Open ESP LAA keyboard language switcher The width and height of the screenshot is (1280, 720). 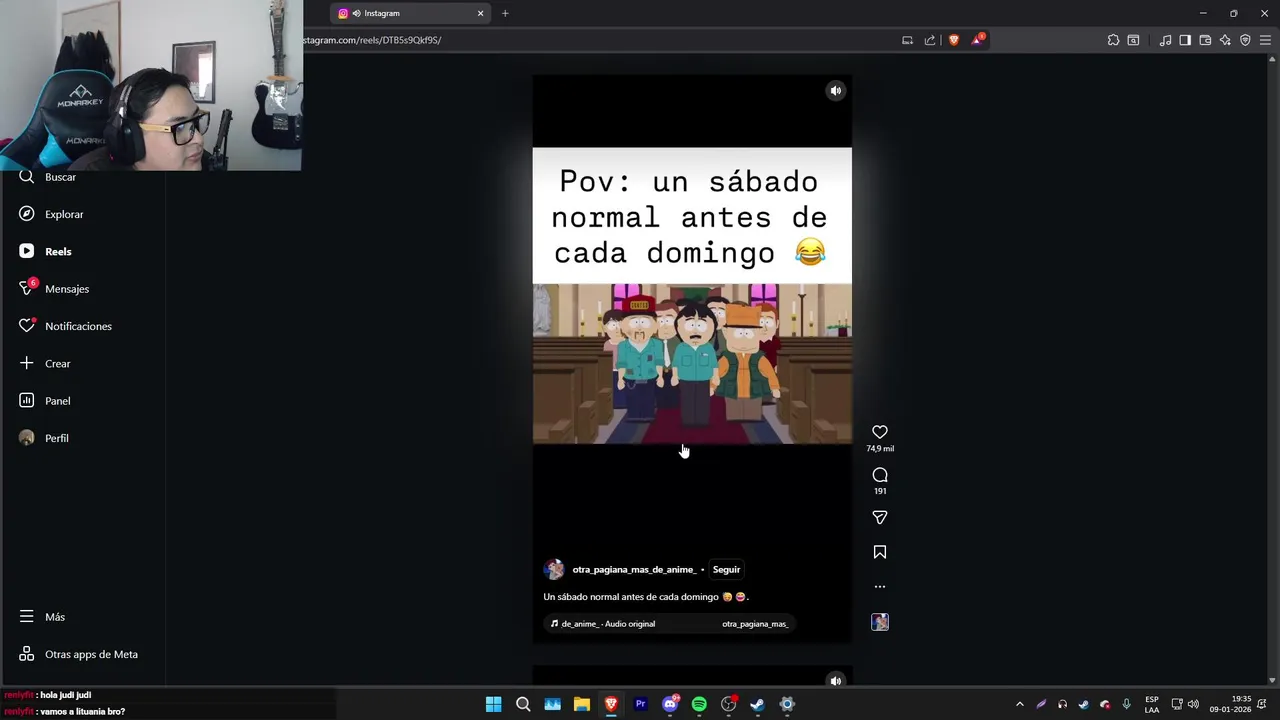pyautogui.click(x=1152, y=704)
